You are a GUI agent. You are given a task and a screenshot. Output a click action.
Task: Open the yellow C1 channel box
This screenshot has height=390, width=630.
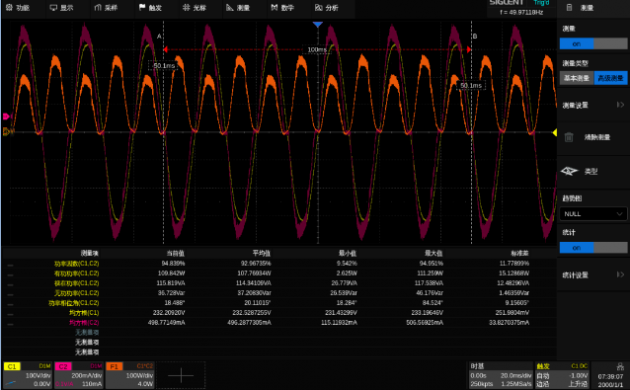tap(27, 375)
